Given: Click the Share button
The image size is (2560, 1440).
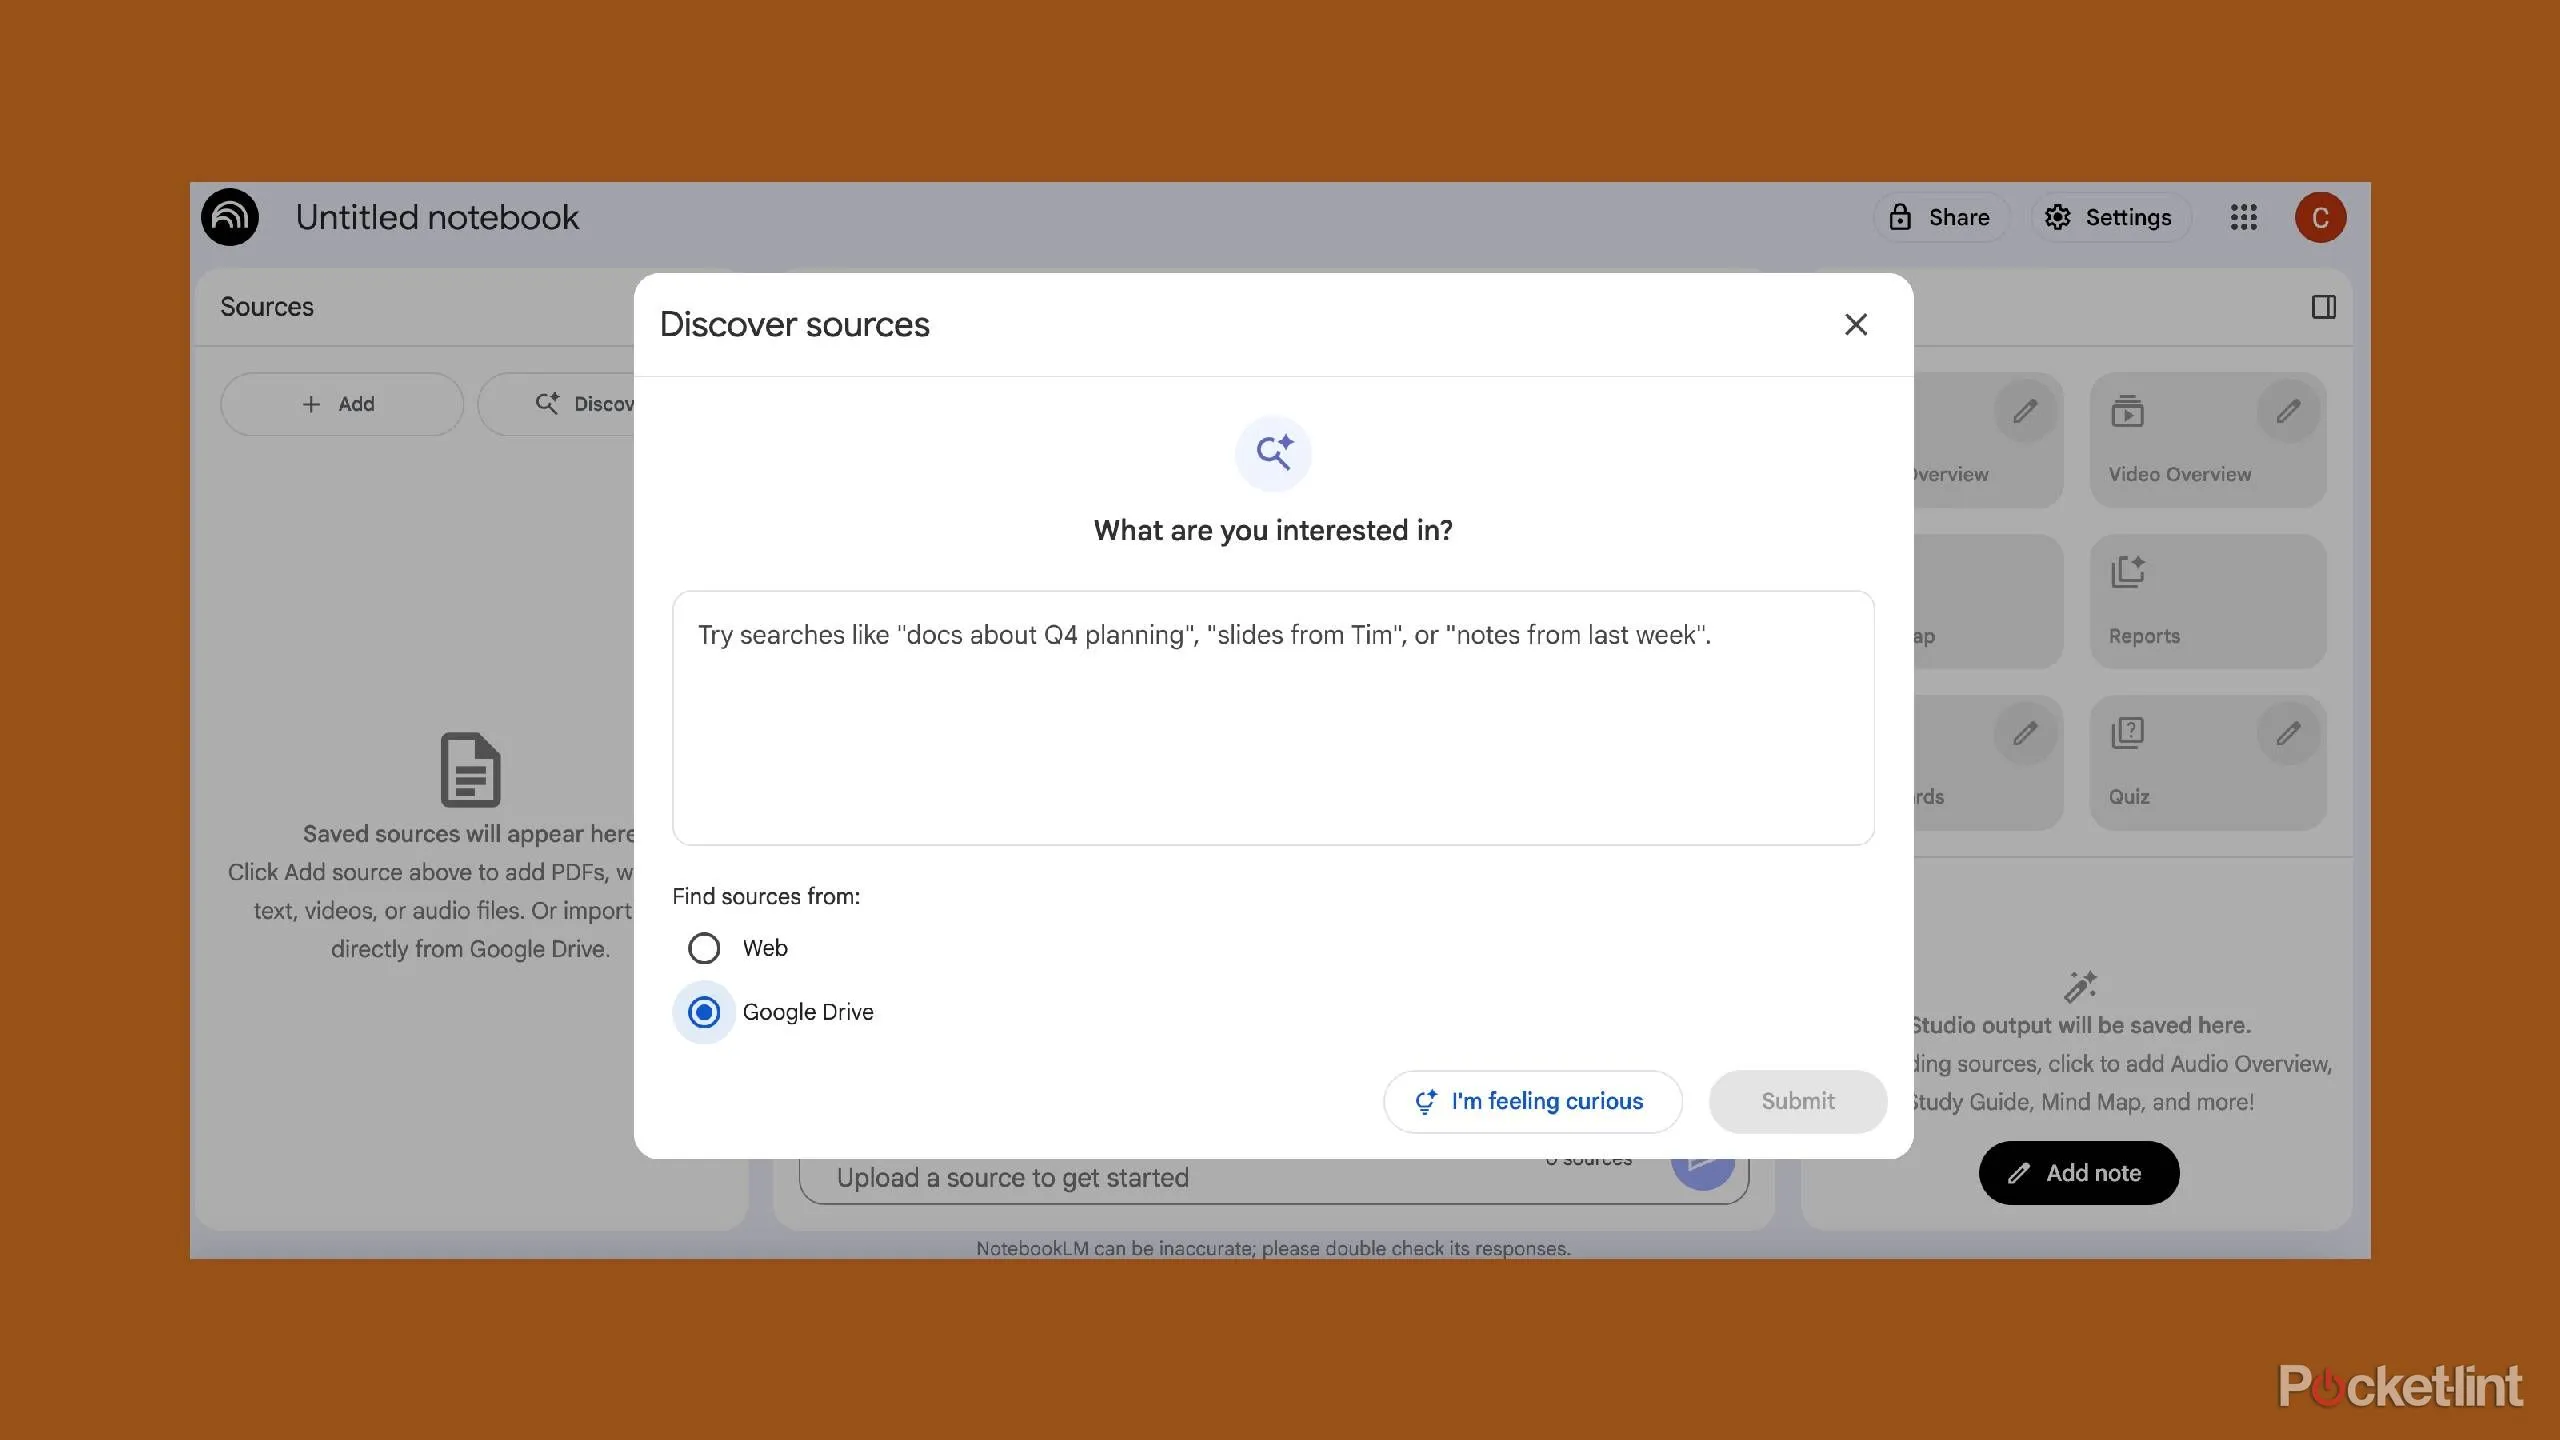Looking at the screenshot, I should pyautogui.click(x=1938, y=217).
